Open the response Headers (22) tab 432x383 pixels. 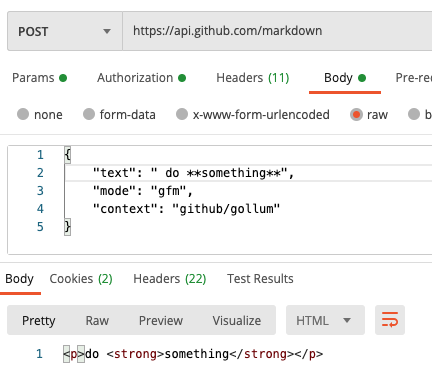(170, 279)
